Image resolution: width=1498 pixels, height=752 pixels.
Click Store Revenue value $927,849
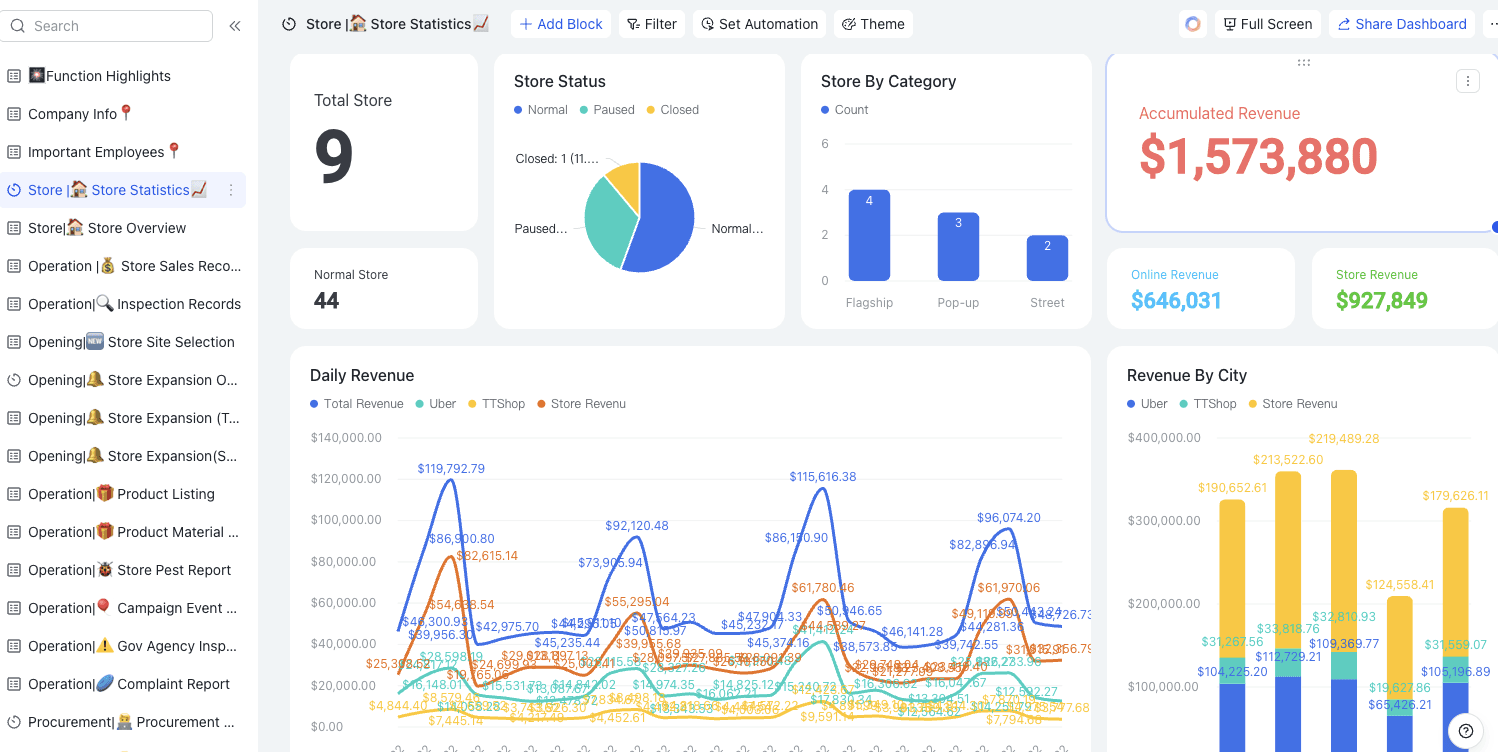[x=1382, y=300]
